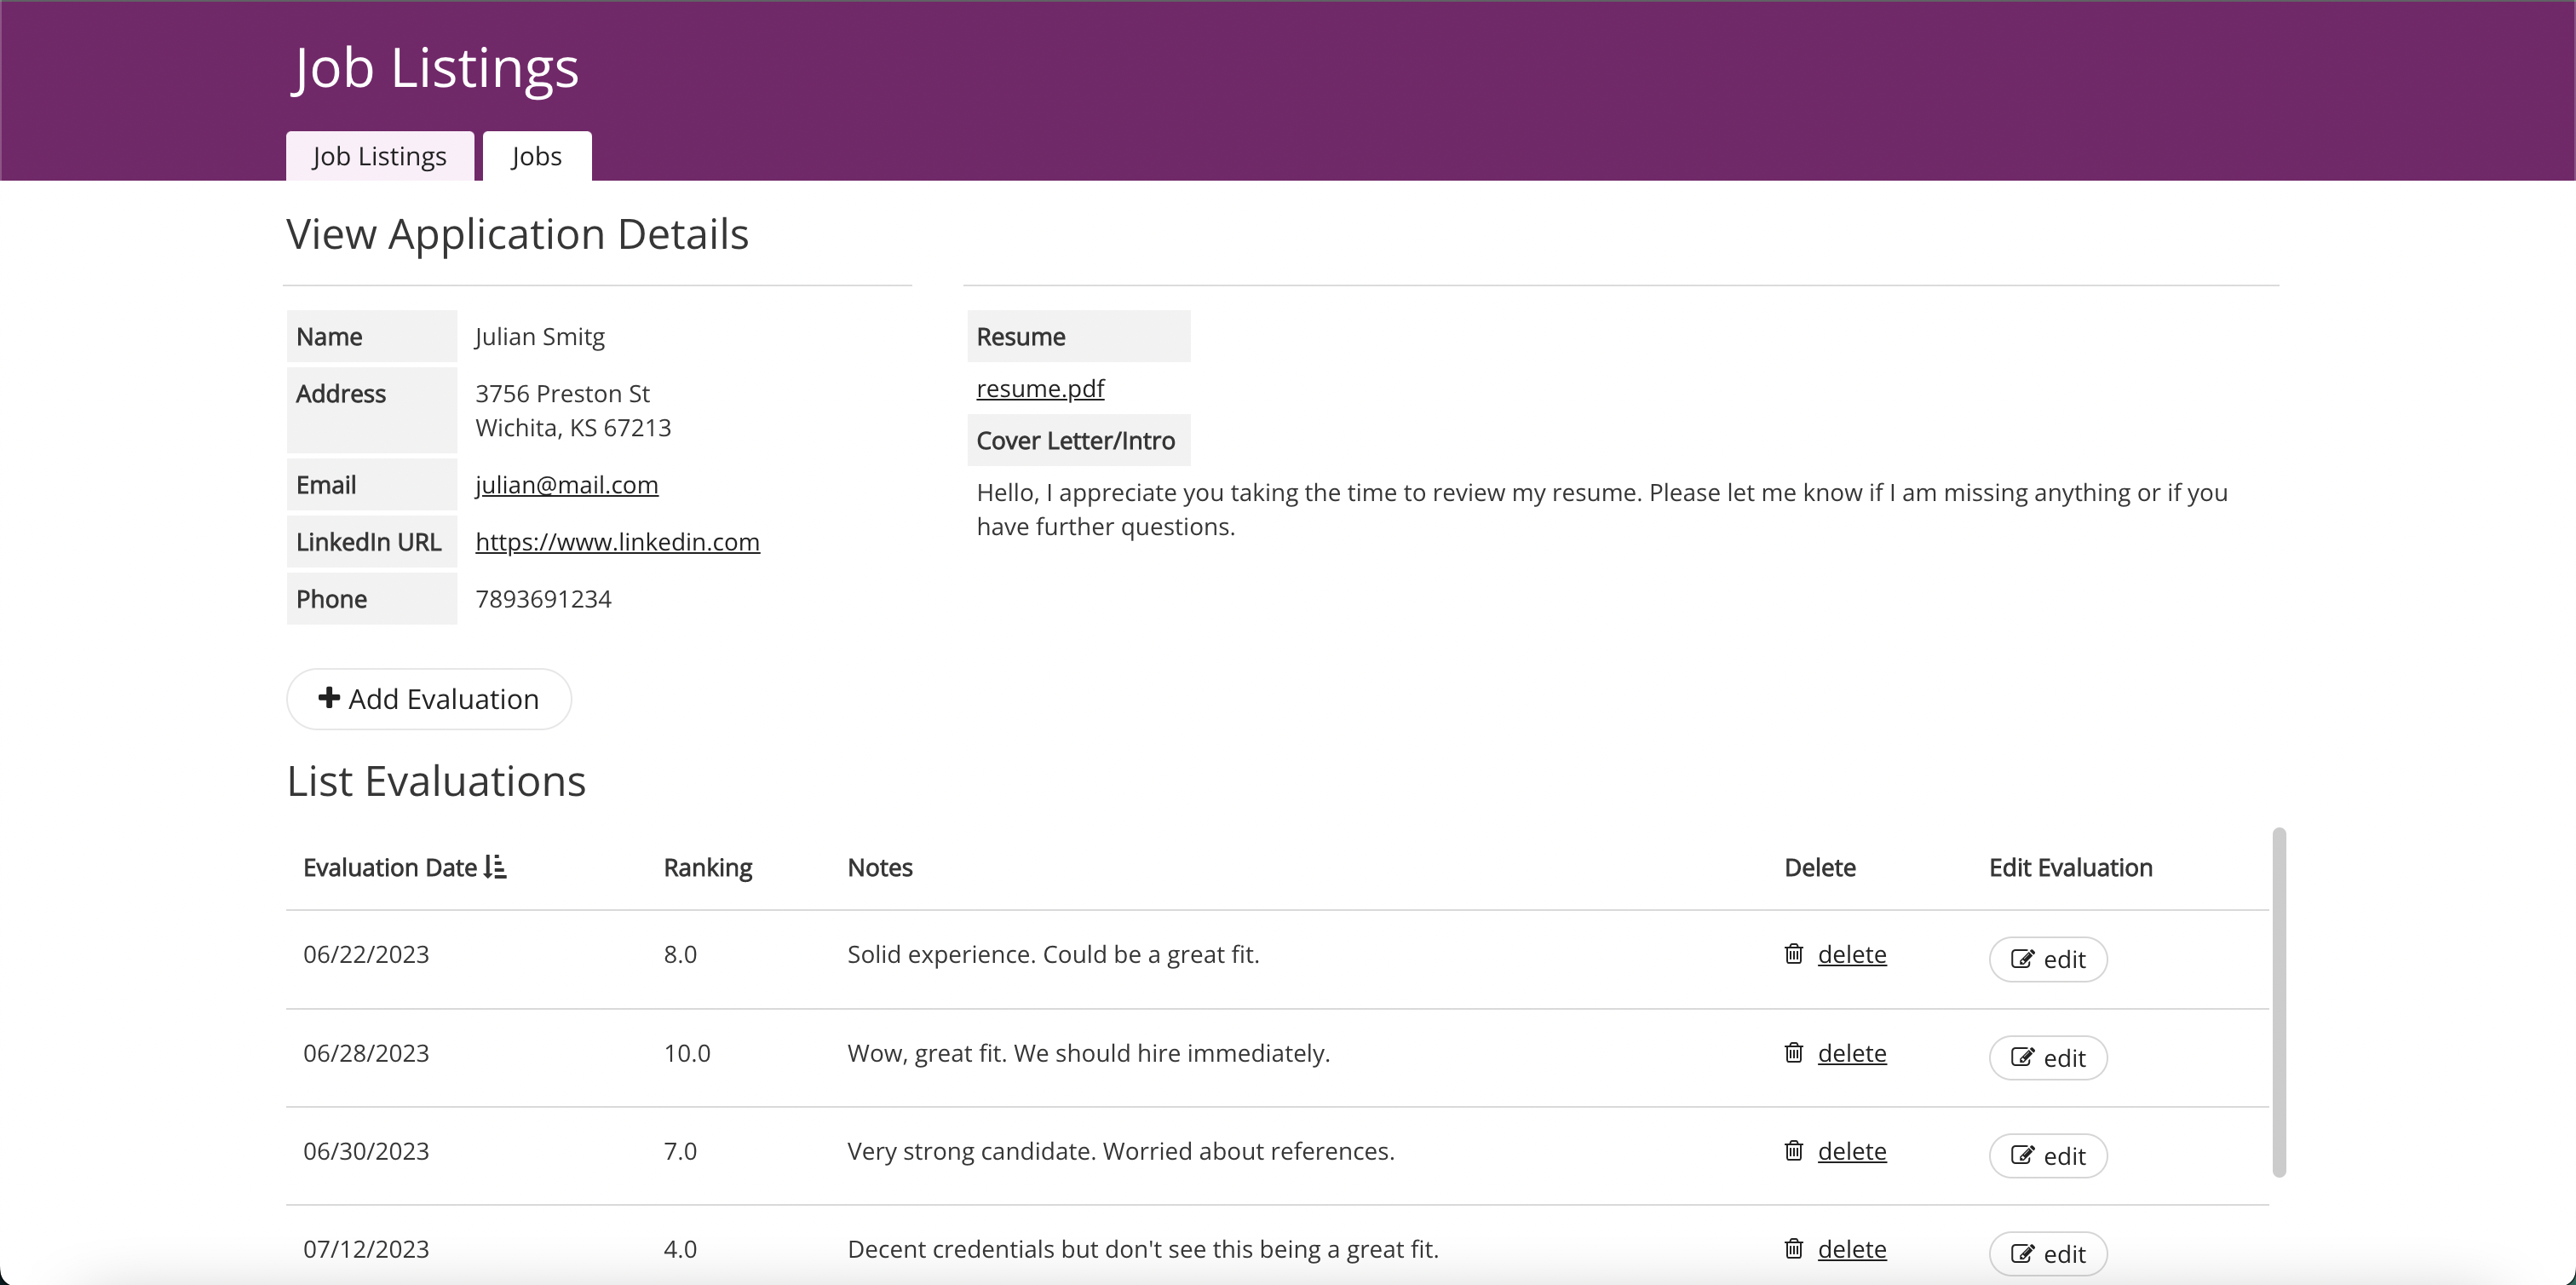Click trash icon for 07/12/2023 evaluation
Image resolution: width=2576 pixels, height=1285 pixels.
click(x=1794, y=1249)
